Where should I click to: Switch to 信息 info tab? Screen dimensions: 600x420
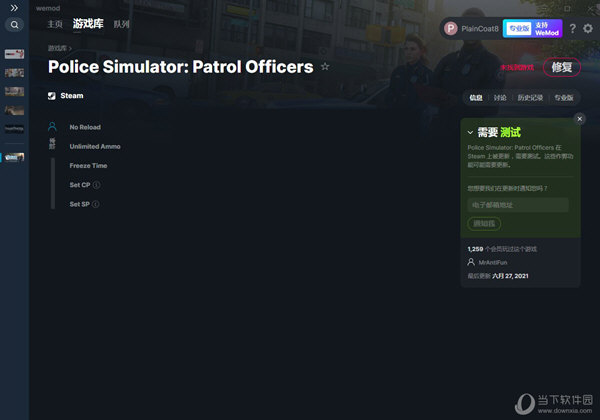[x=476, y=98]
